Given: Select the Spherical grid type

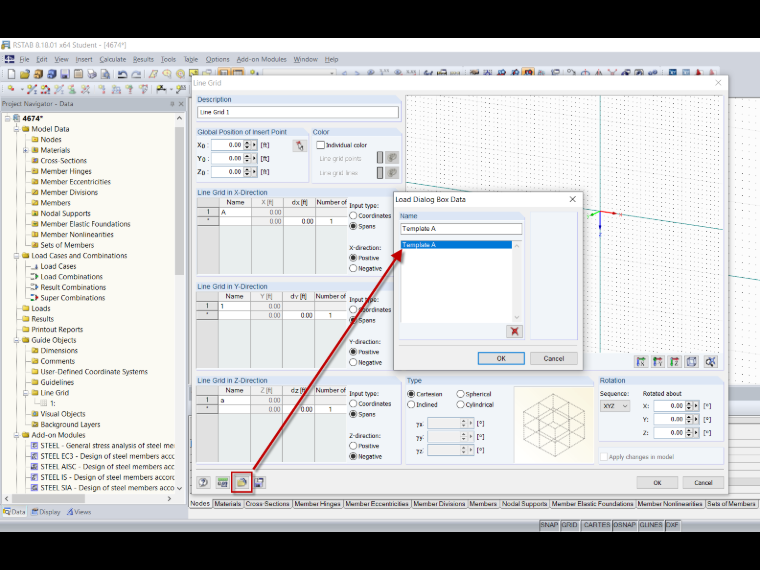Looking at the screenshot, I should 460,394.
